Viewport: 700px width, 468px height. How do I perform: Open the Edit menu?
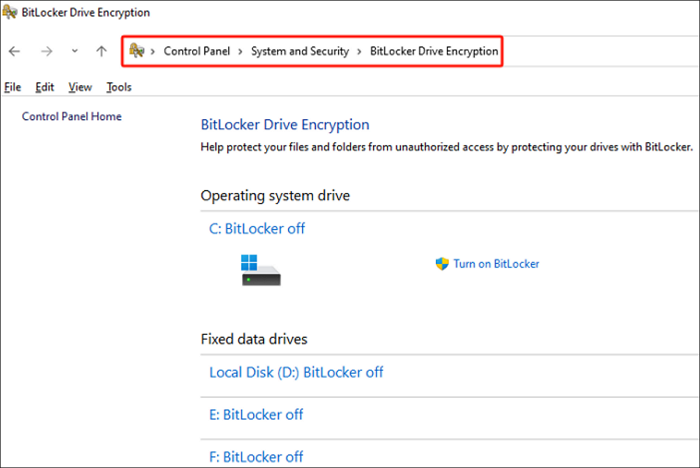45,87
